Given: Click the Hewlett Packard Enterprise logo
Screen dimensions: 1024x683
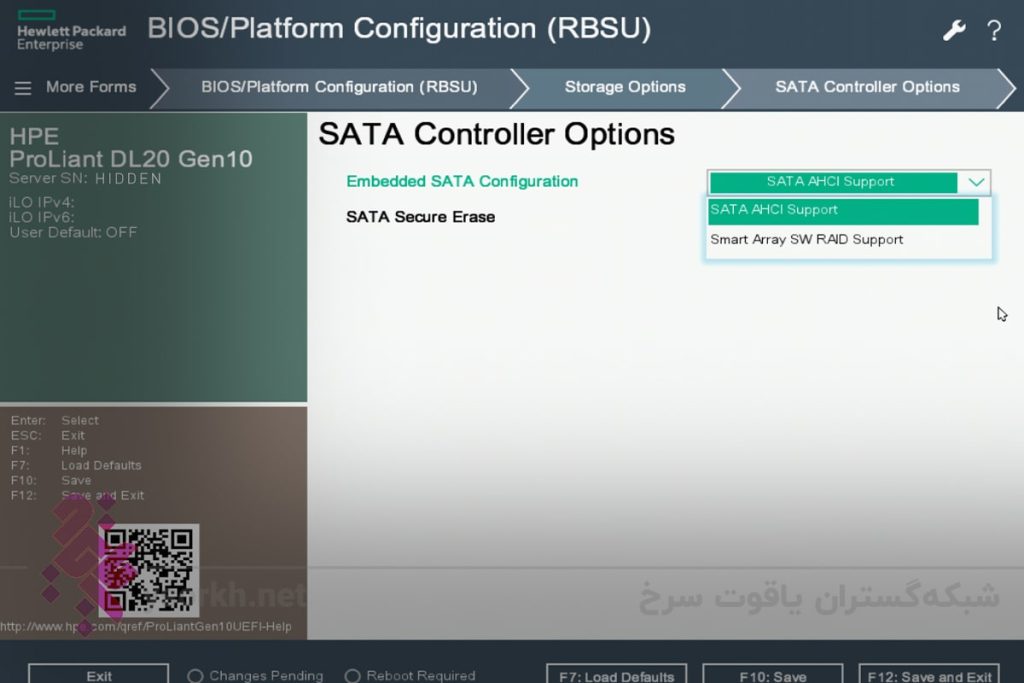Looking at the screenshot, I should [71, 32].
